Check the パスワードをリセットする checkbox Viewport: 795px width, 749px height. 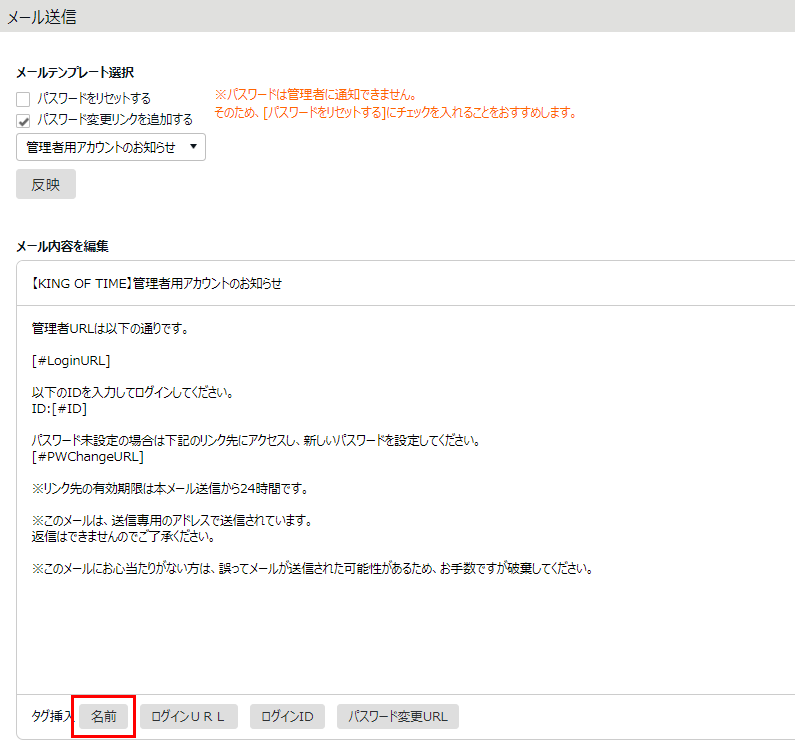tap(23, 99)
